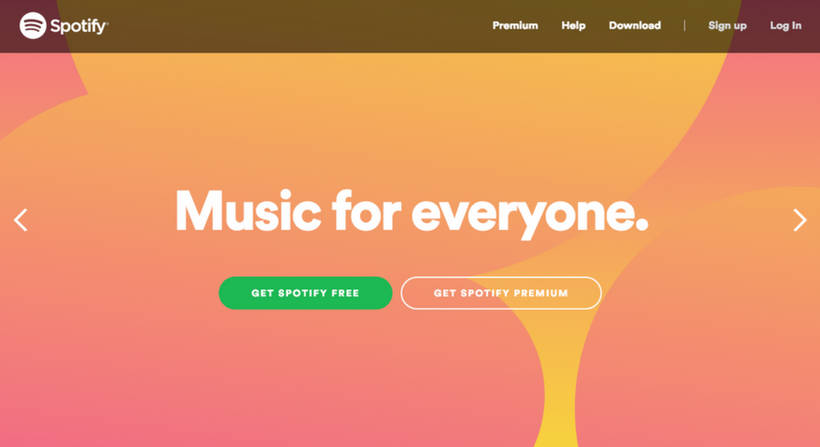Image resolution: width=820 pixels, height=447 pixels.
Task: Click the word "Music" in the headline
Action: coord(248,210)
